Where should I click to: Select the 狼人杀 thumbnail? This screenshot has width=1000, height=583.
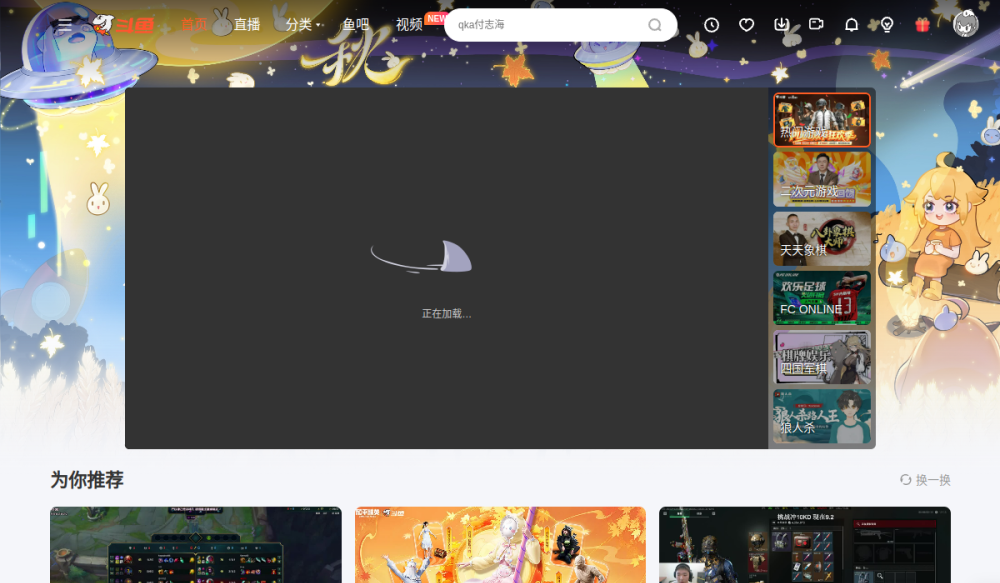[x=821, y=417]
